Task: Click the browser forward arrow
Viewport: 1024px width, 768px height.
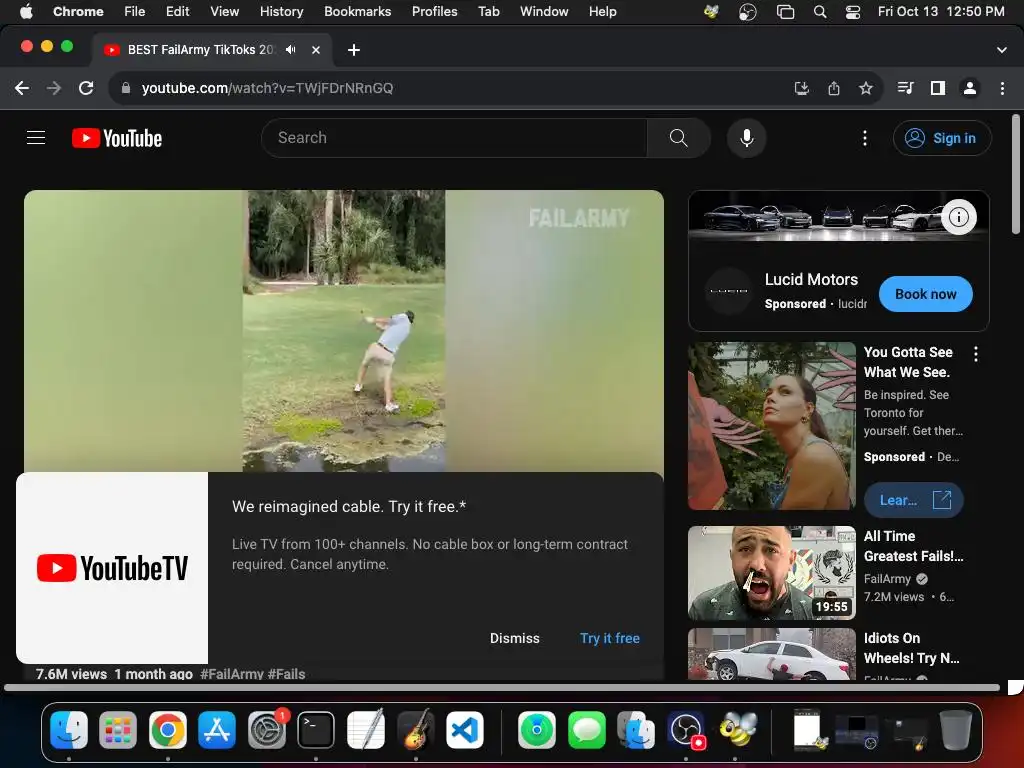Action: [x=54, y=88]
